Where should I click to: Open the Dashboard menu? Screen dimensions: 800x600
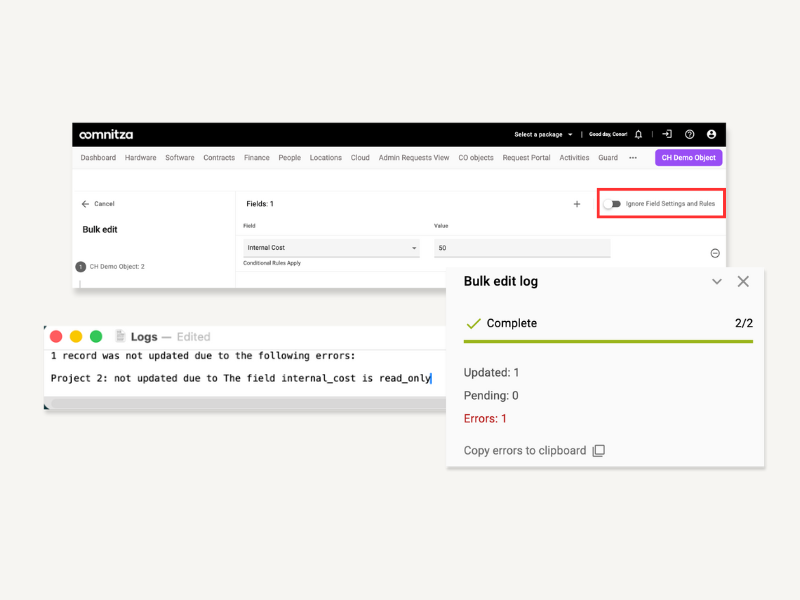tap(98, 158)
